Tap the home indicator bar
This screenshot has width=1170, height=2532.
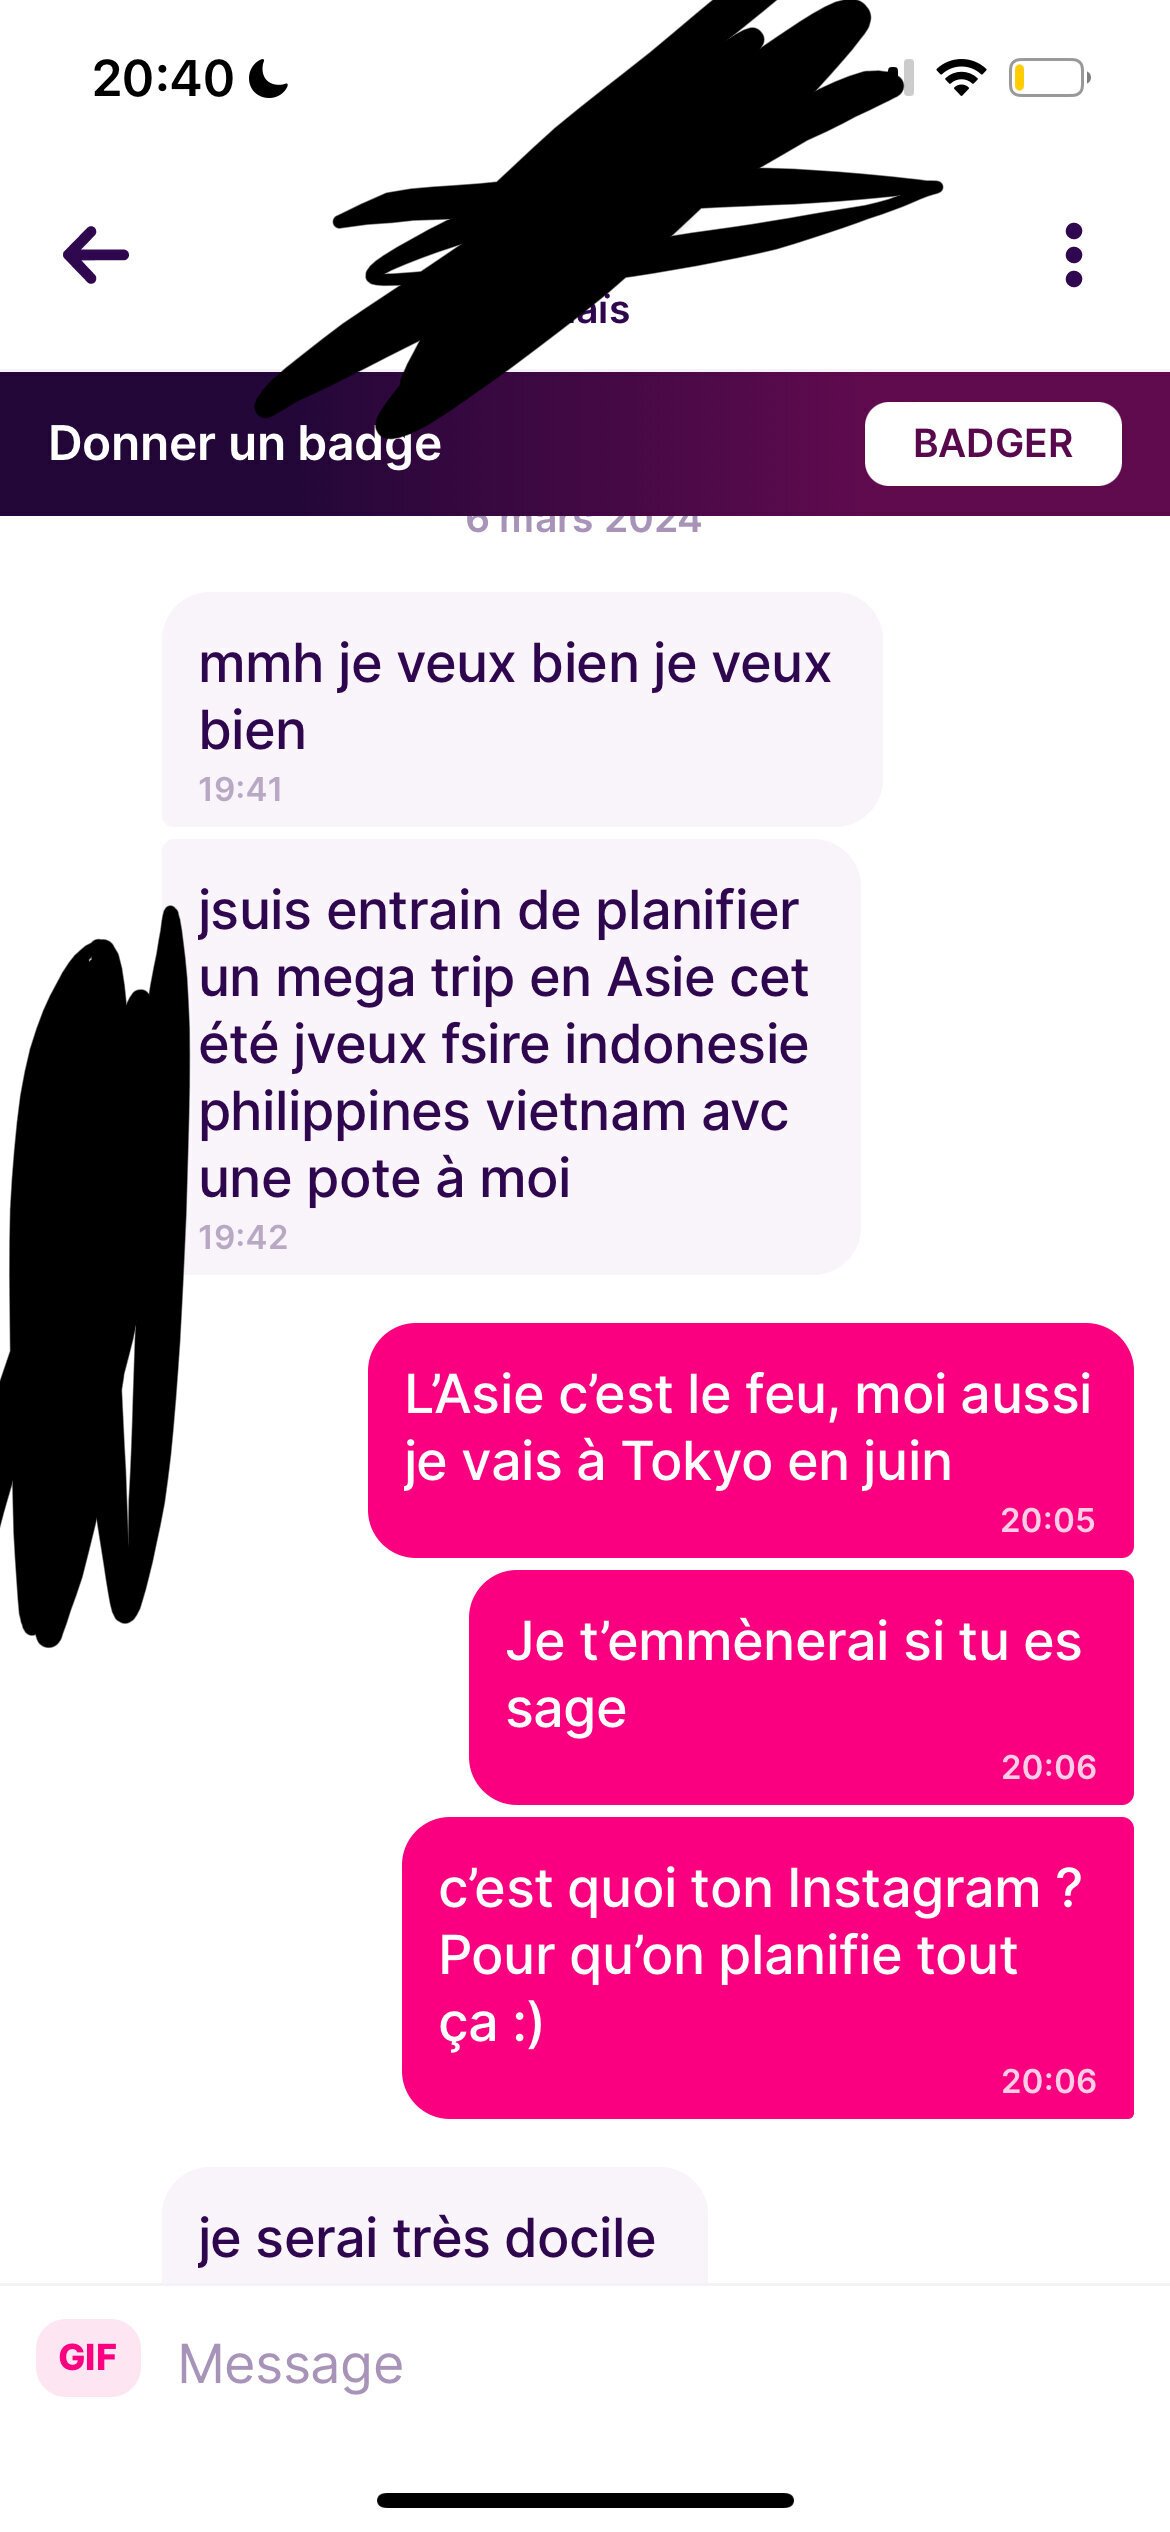(x=585, y=2500)
